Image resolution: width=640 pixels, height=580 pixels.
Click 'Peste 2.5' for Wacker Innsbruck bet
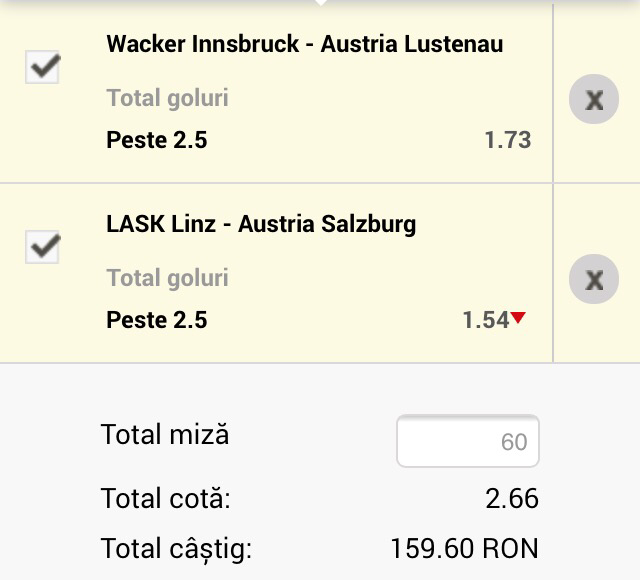coord(156,140)
